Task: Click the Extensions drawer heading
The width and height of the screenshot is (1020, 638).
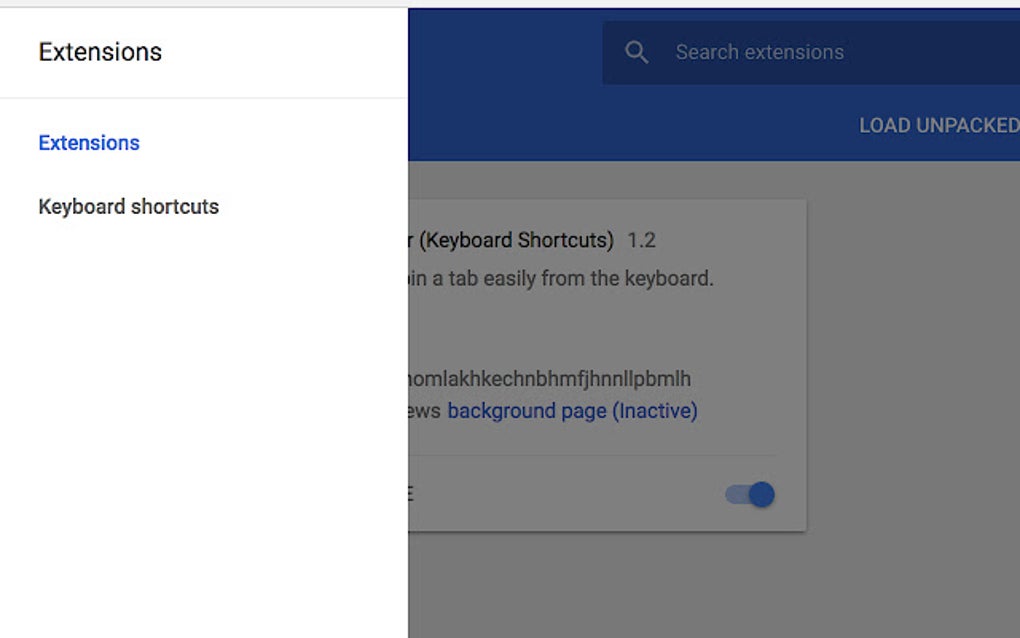Action: click(99, 51)
